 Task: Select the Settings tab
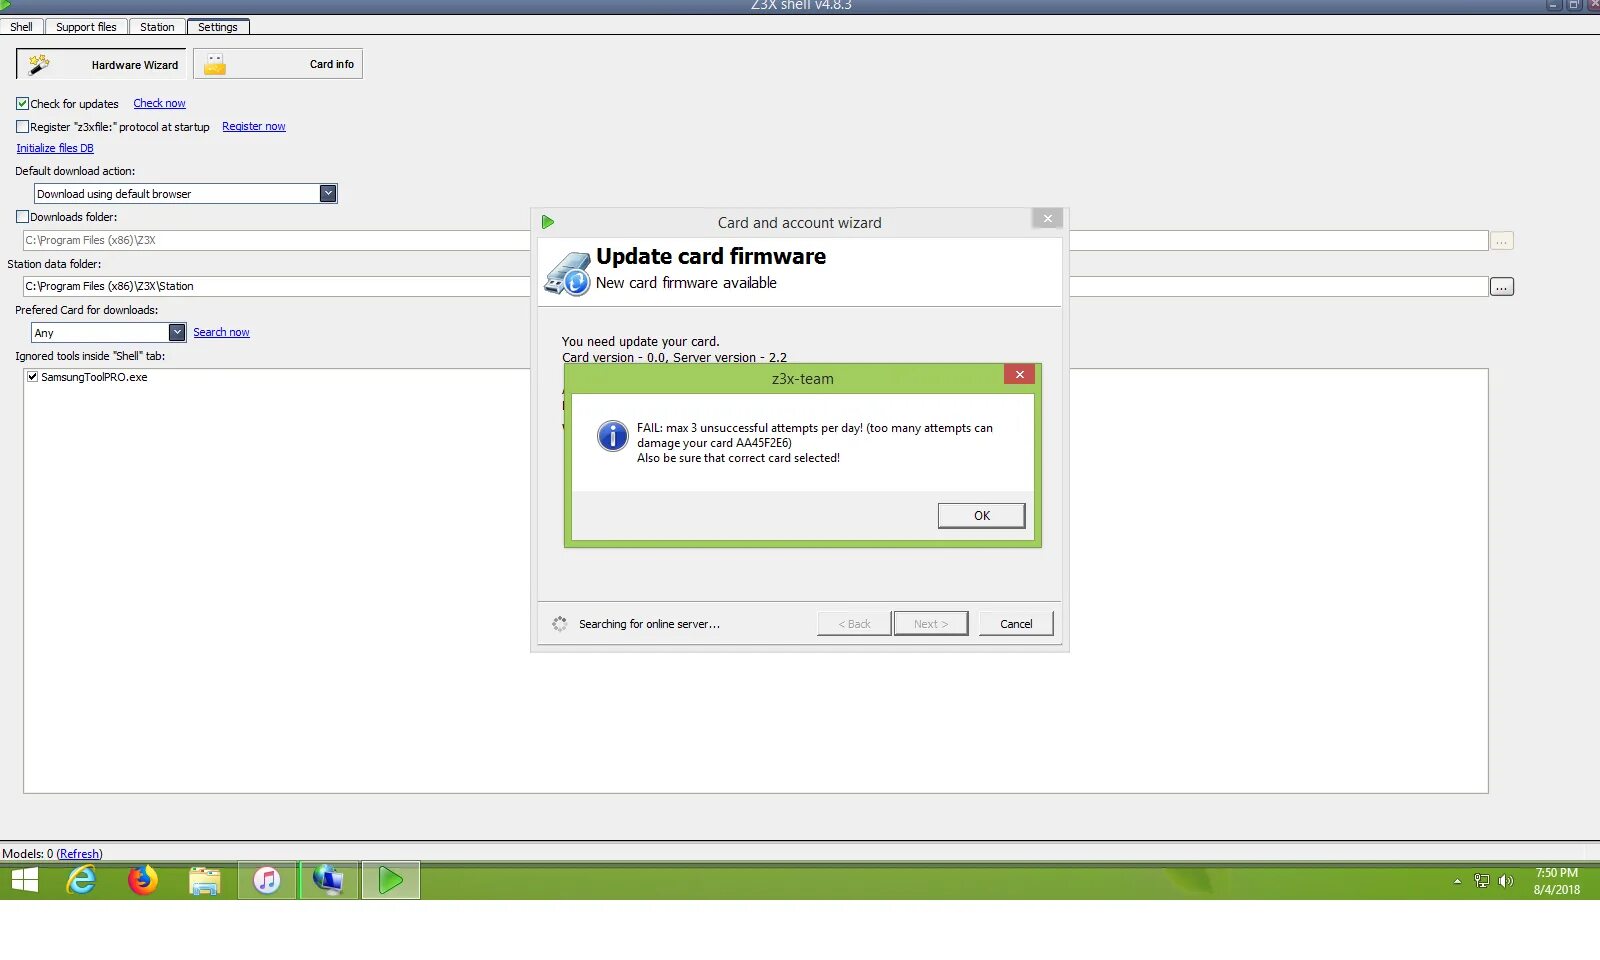(x=218, y=27)
